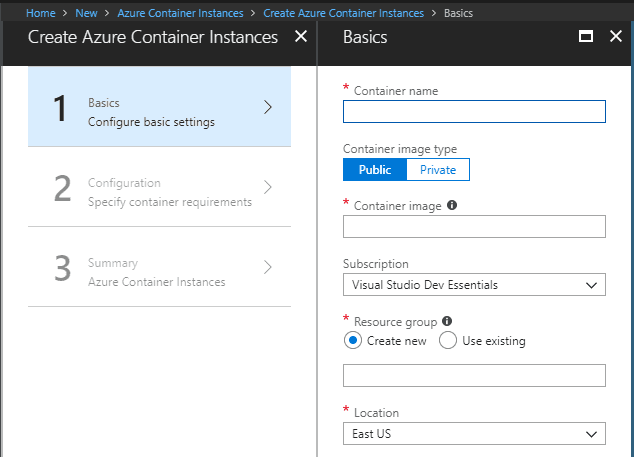Click the chevron arrow on Summary step
The height and width of the screenshot is (457, 634).
click(x=267, y=267)
